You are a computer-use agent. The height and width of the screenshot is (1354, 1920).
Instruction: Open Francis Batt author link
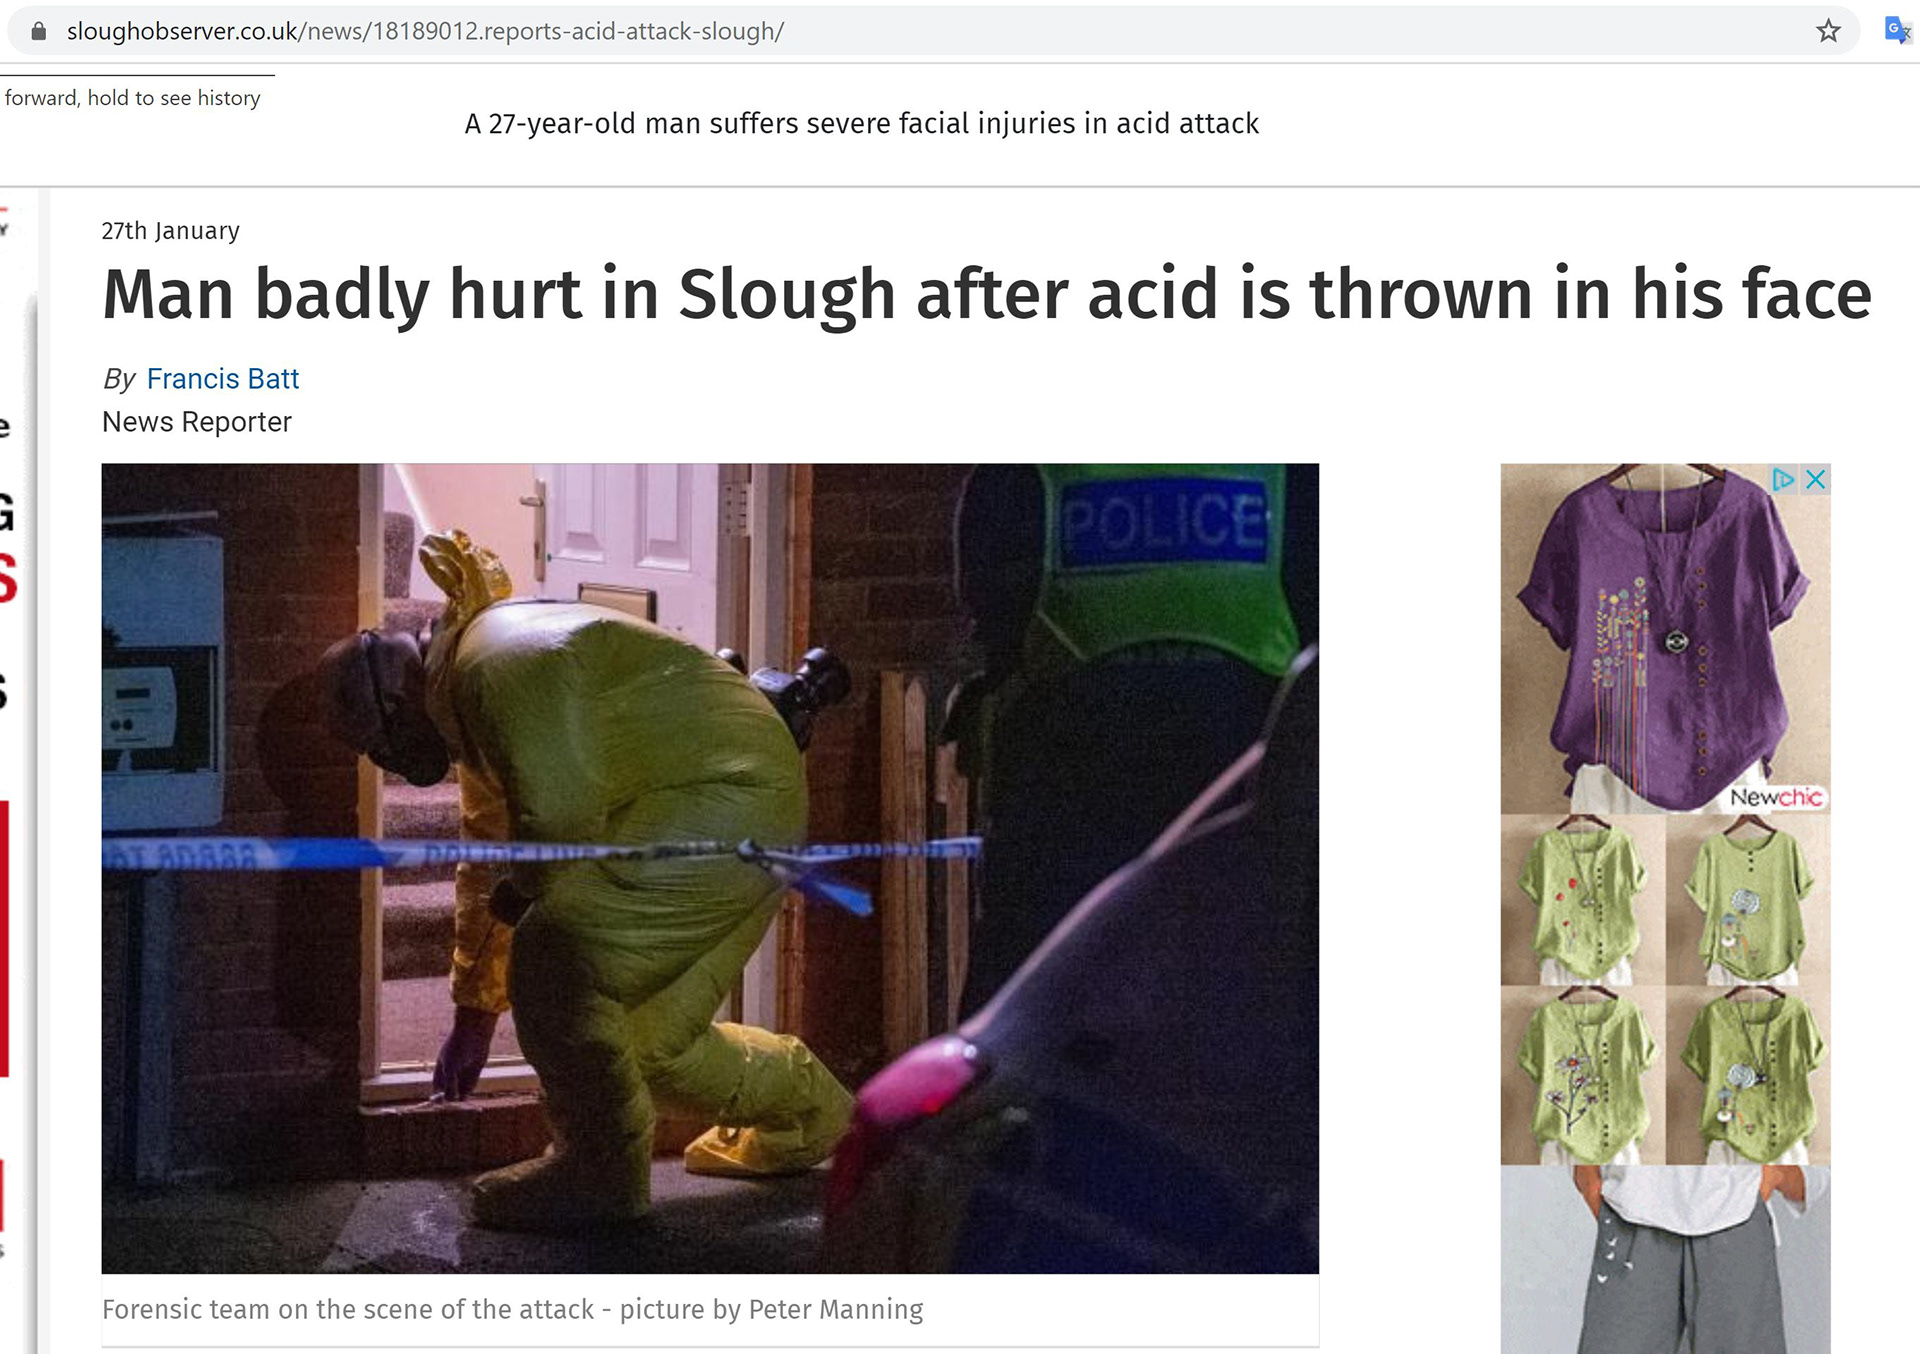click(x=222, y=379)
